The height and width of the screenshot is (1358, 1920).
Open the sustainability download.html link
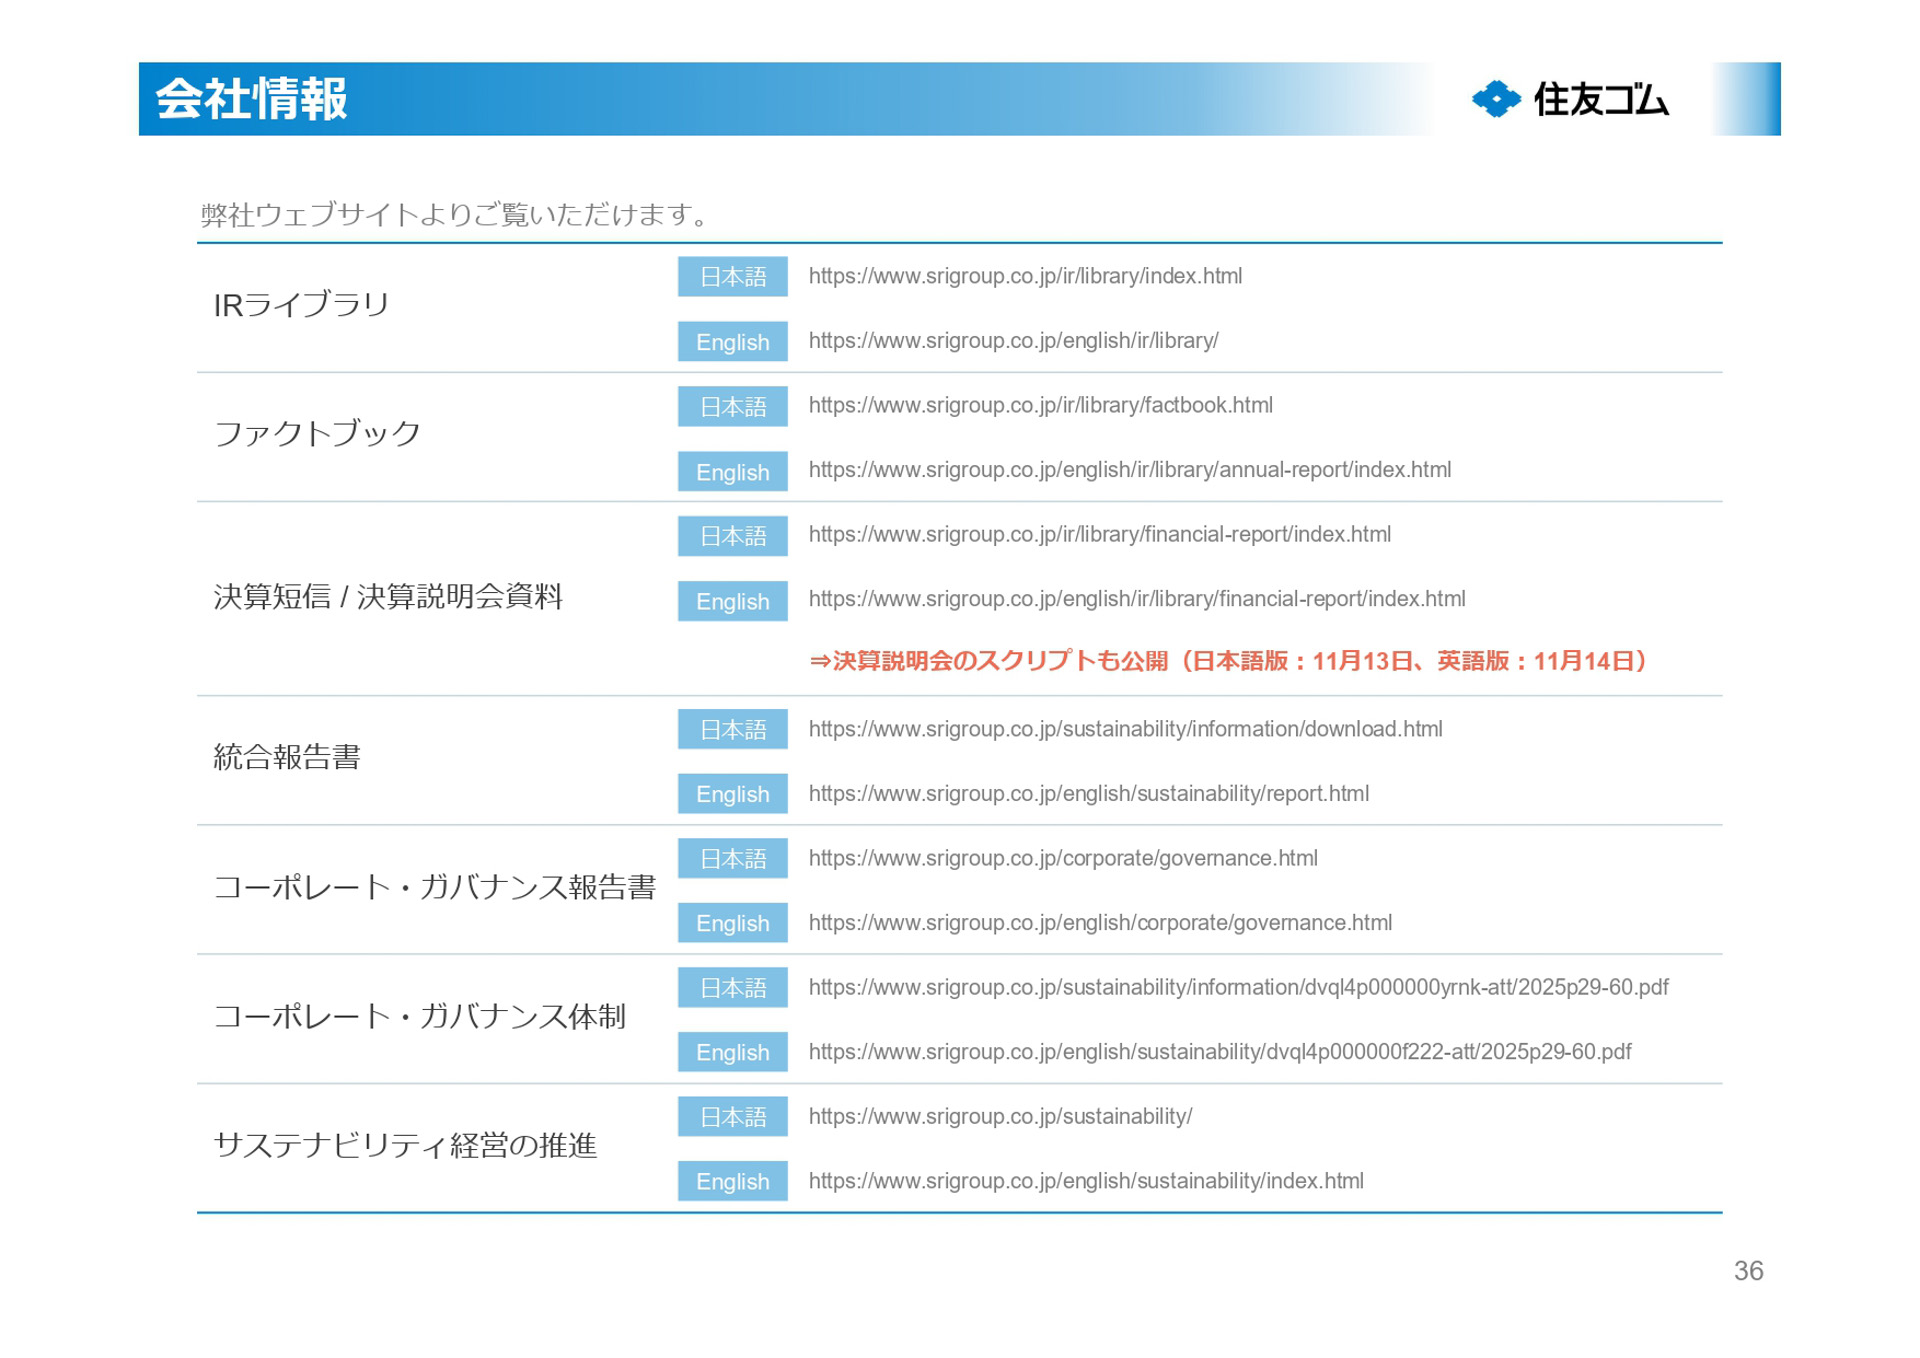1126,729
